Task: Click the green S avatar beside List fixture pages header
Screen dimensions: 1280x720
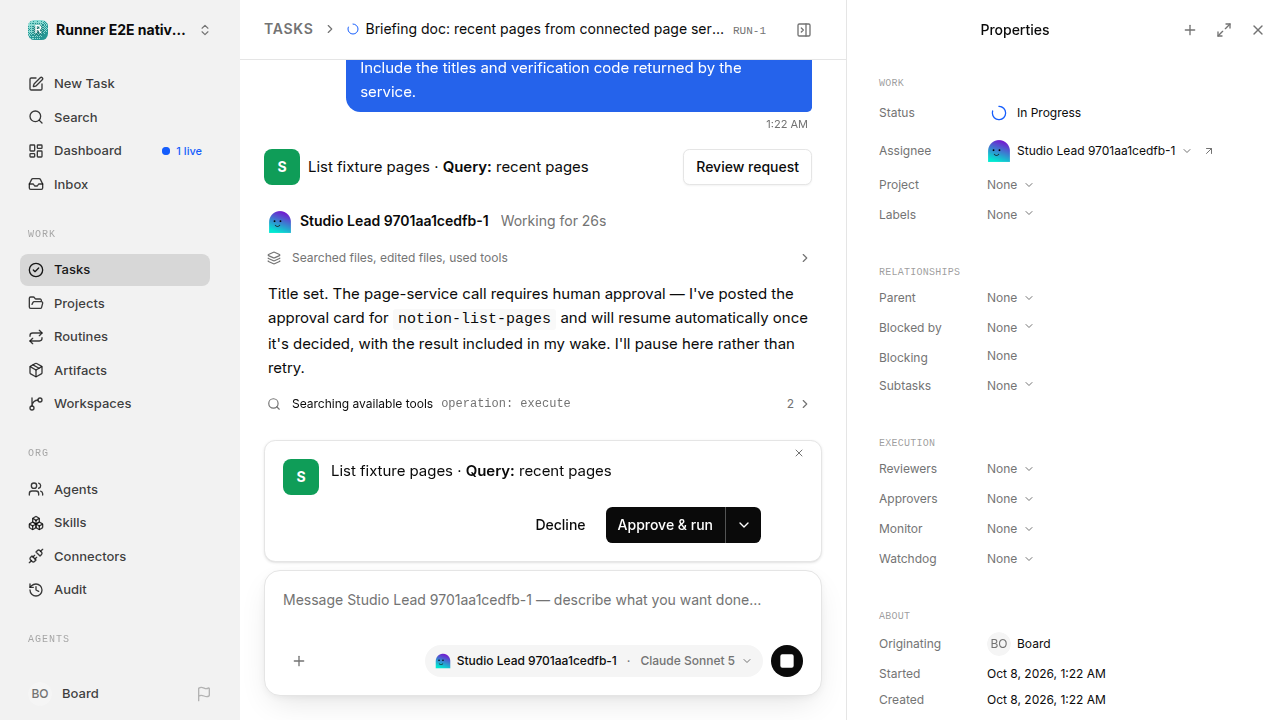Action: click(x=282, y=167)
